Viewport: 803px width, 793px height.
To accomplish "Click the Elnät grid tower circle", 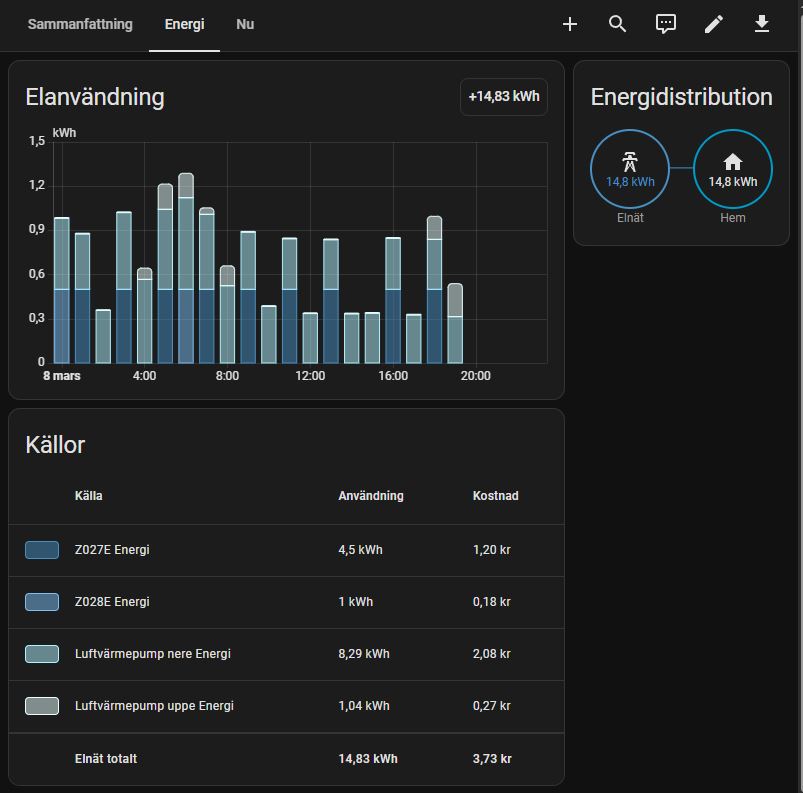I will point(630,168).
